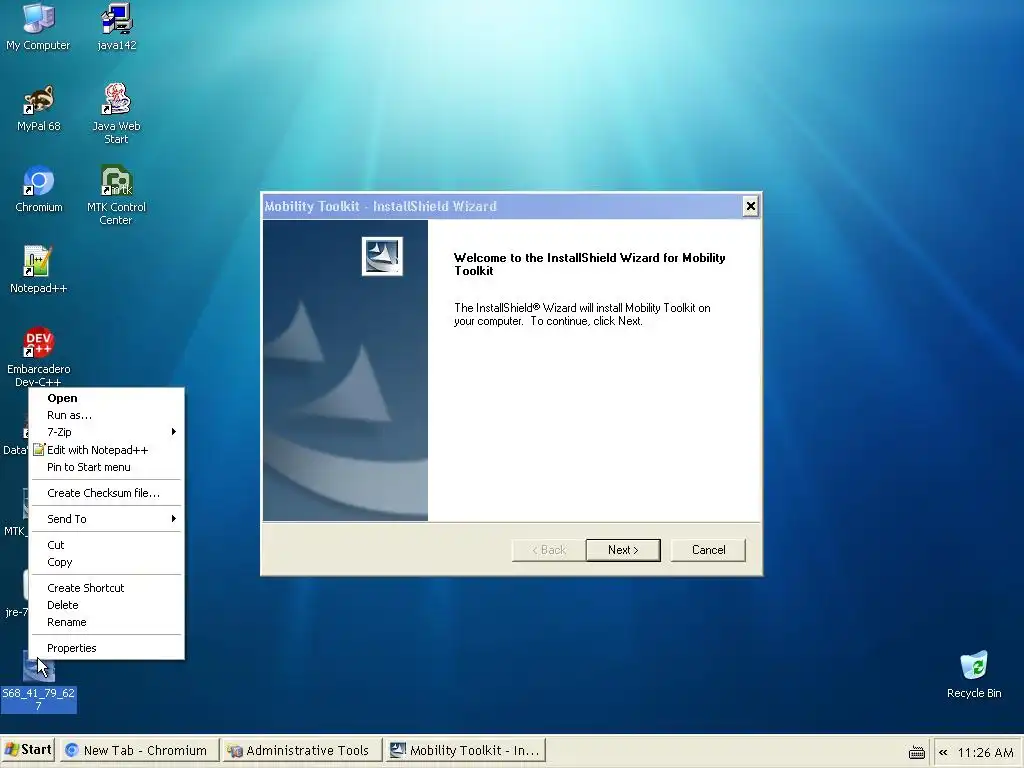Choose Pin to Start menu entry
This screenshot has width=1024, height=768.
click(x=106, y=467)
